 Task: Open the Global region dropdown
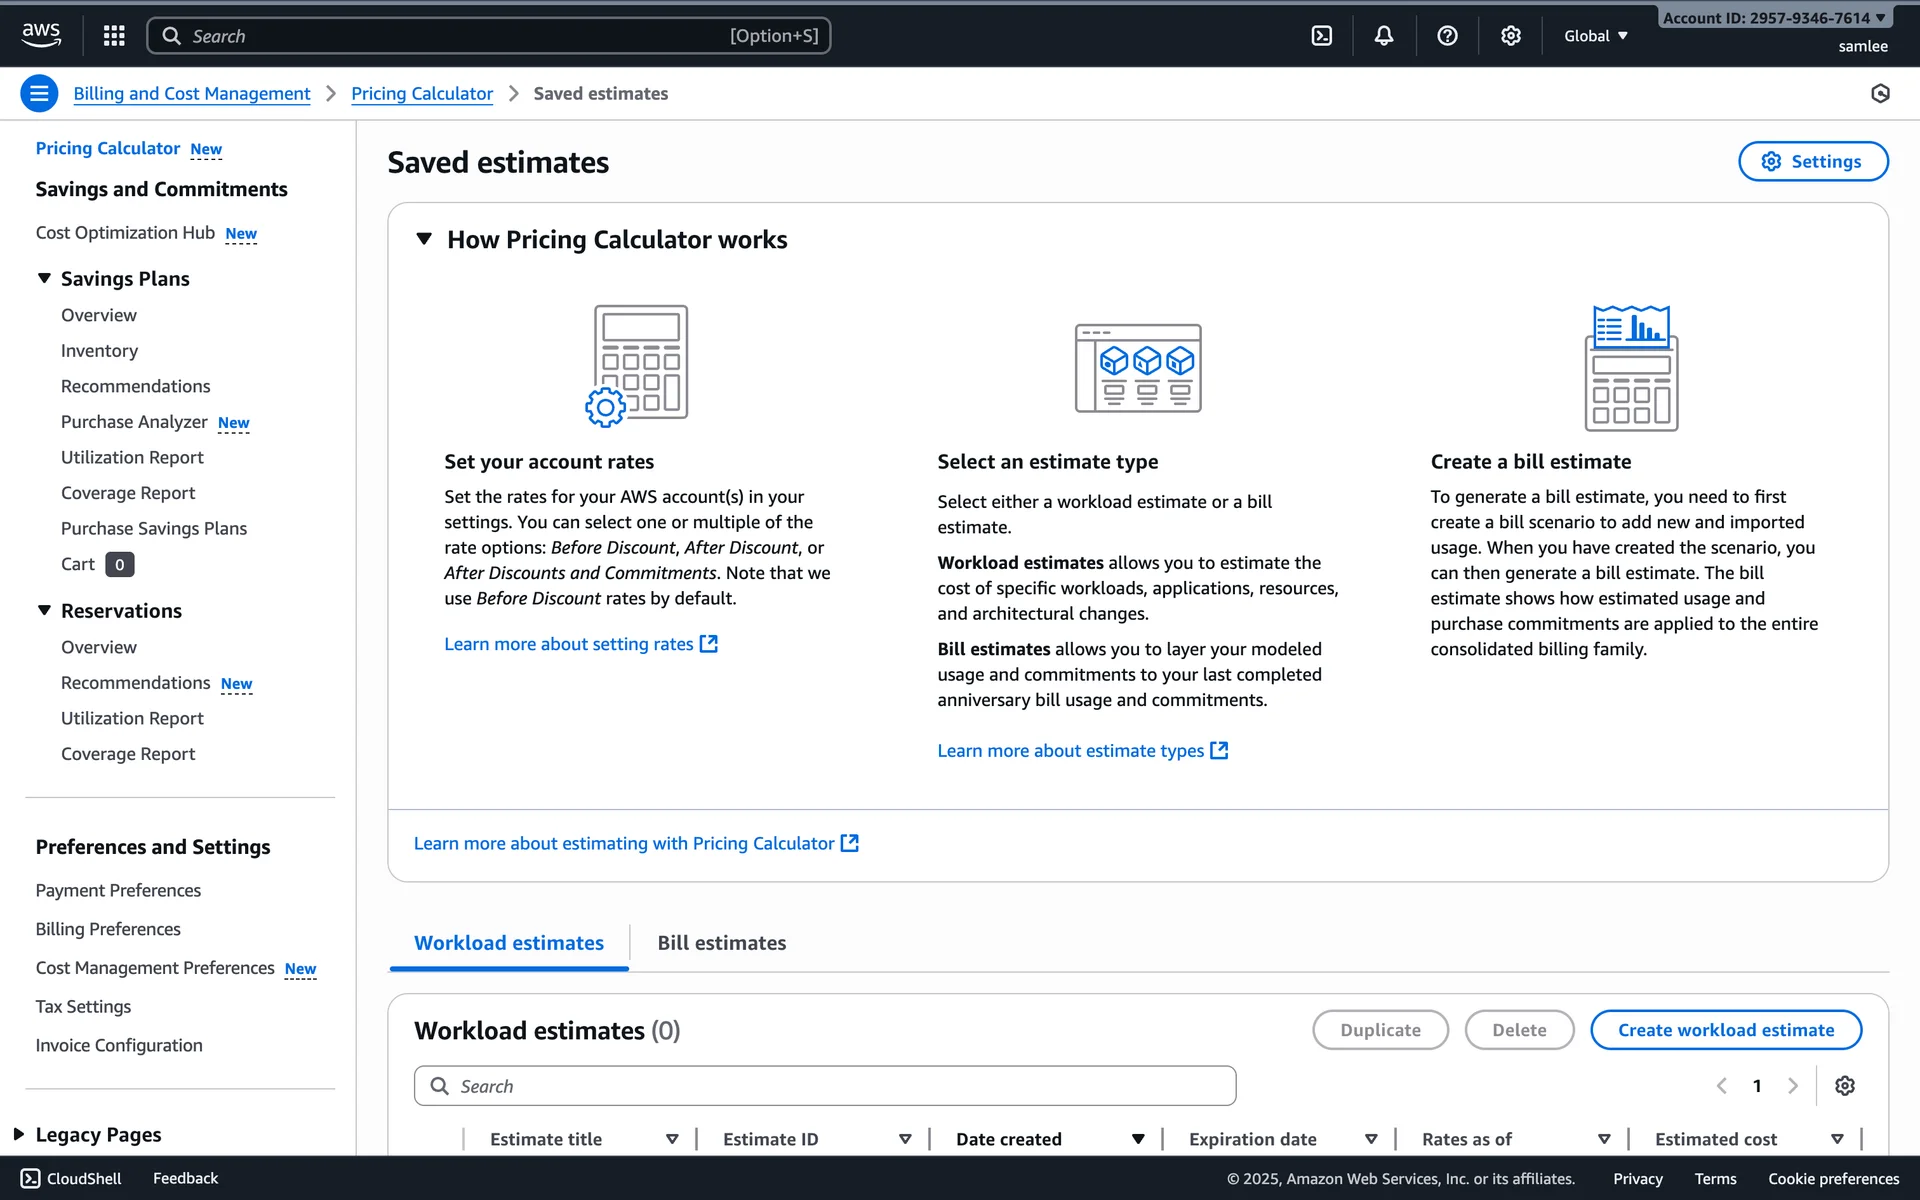tap(1596, 36)
